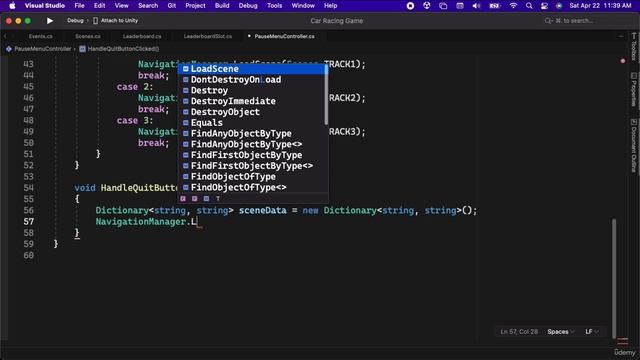Open the Spaces indentation dropdown
Image resolution: width=640 pixels, height=360 pixels.
click(x=561, y=332)
